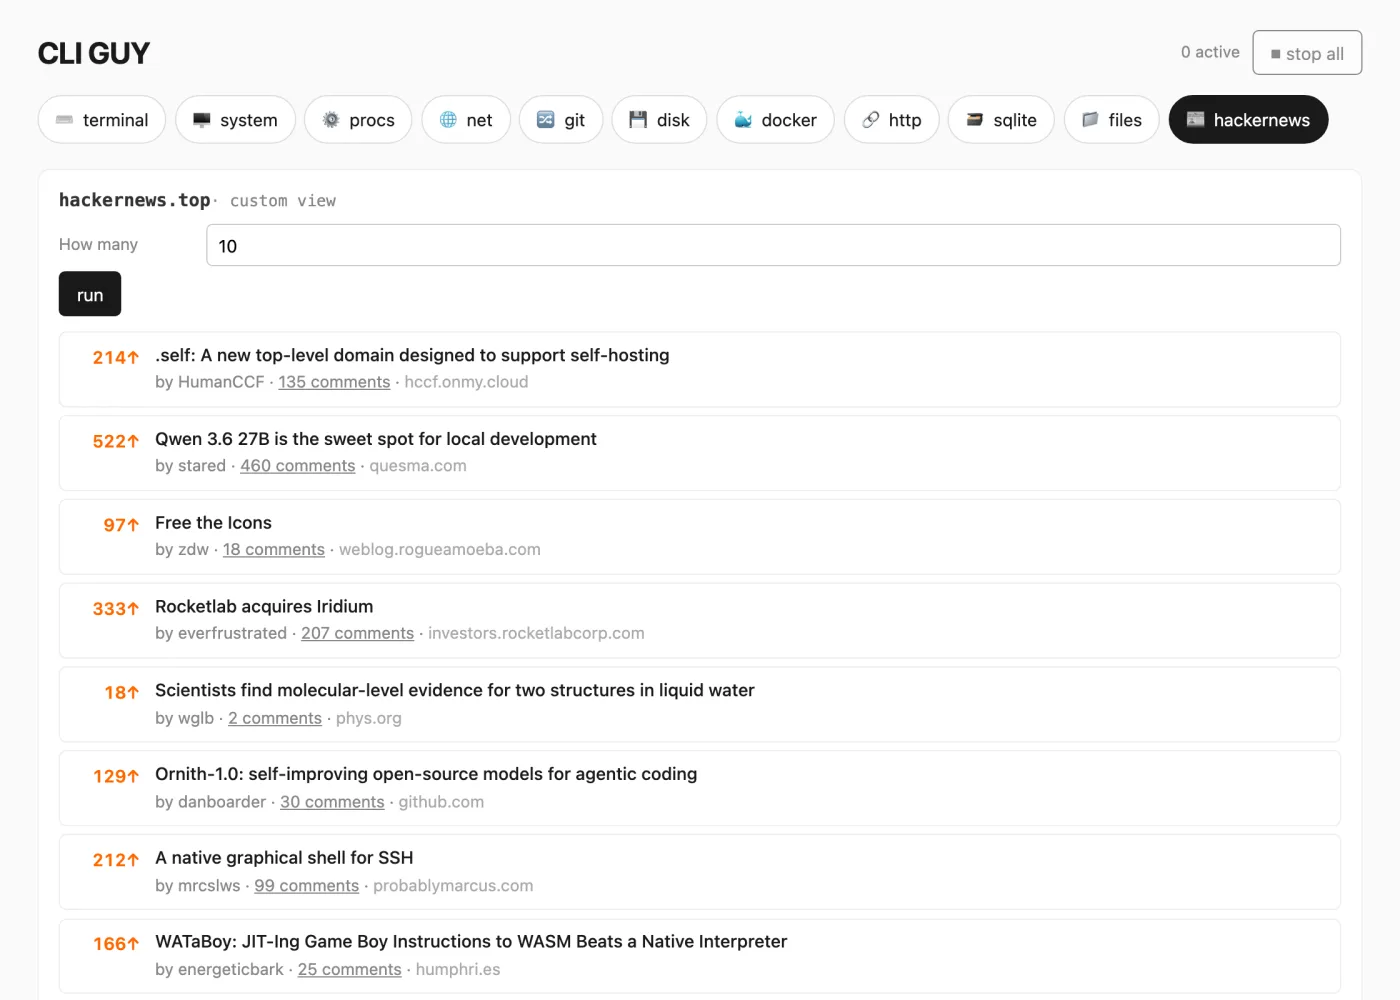The image size is (1400, 1000).
Task: Click the 129 upvote score
Action: (x=116, y=776)
